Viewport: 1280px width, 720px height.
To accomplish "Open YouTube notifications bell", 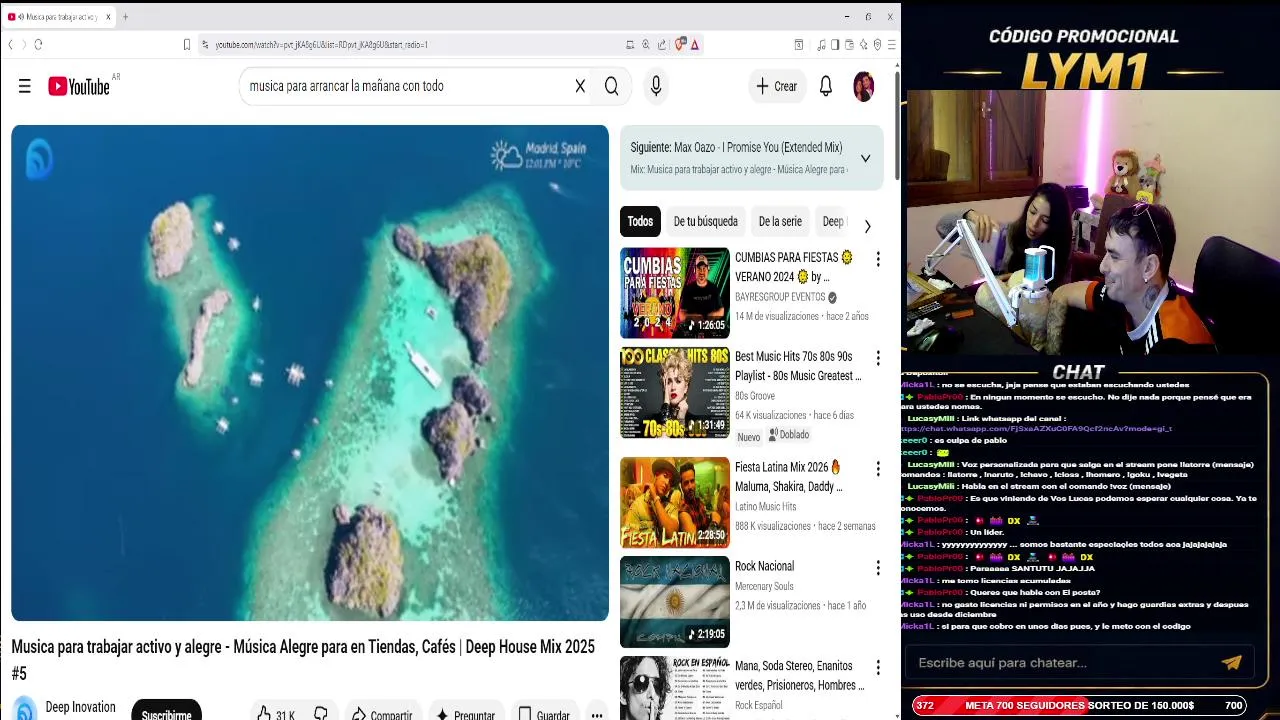I will [826, 86].
